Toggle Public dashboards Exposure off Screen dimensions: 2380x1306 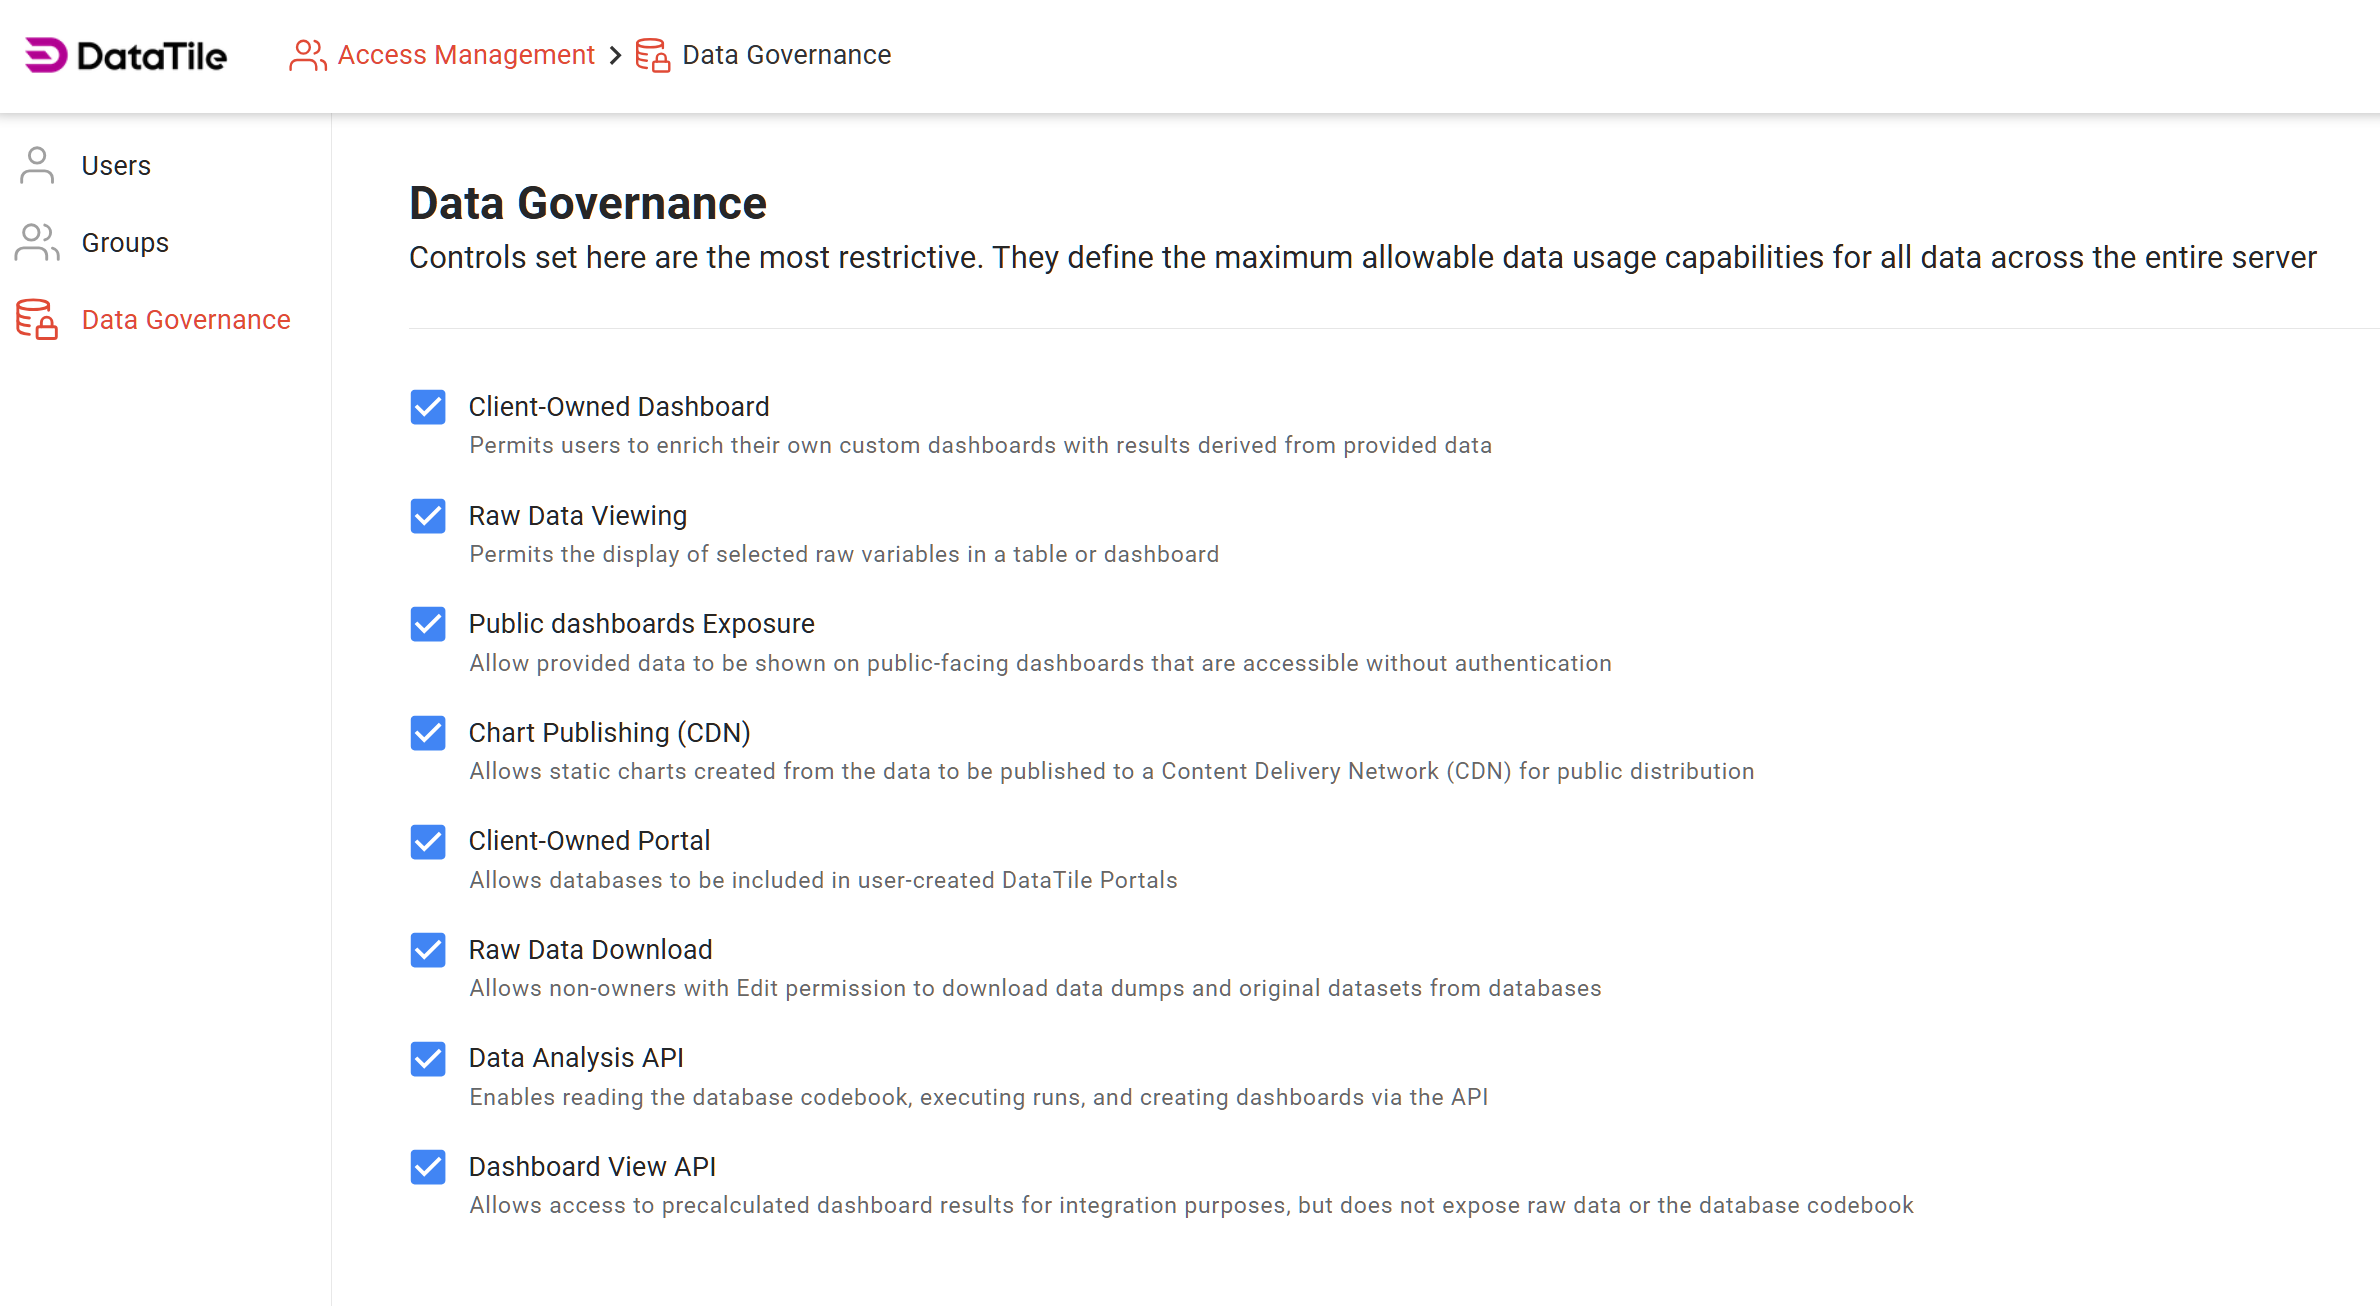427,625
